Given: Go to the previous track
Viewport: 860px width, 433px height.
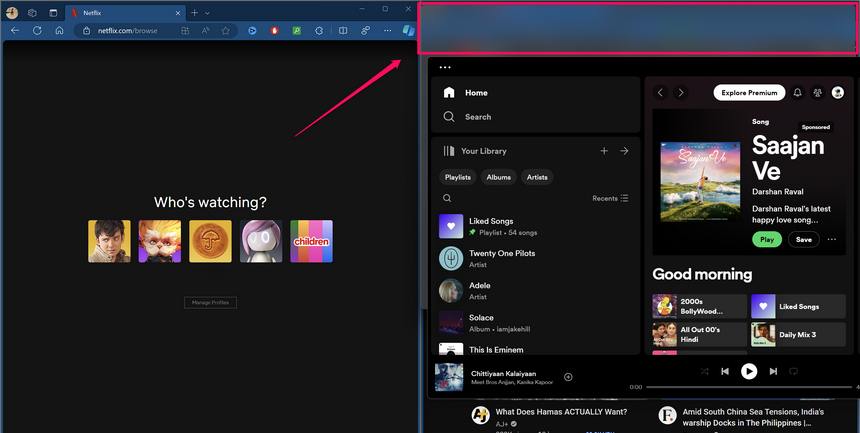Looking at the screenshot, I should point(725,371).
